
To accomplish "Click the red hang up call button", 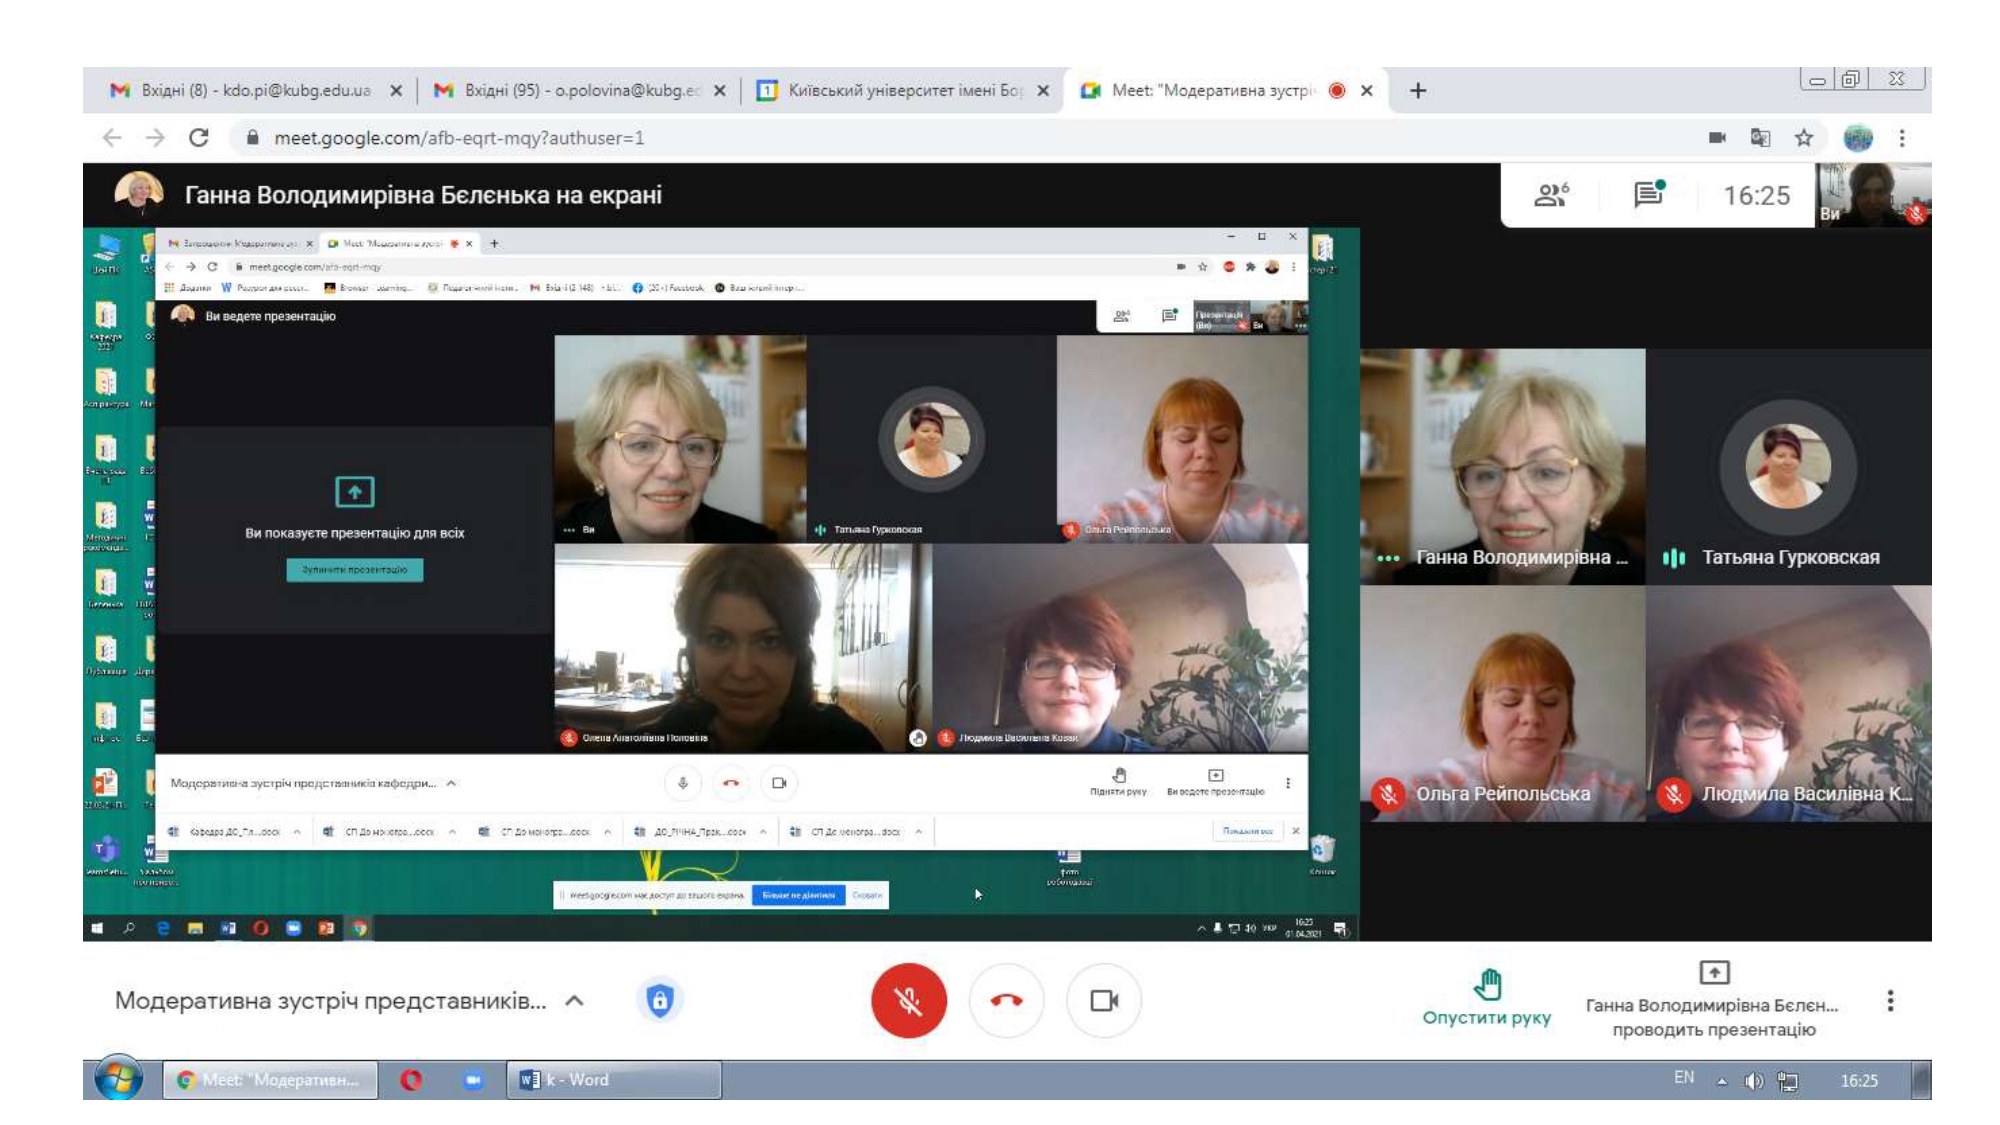I will pyautogui.click(x=1006, y=1001).
